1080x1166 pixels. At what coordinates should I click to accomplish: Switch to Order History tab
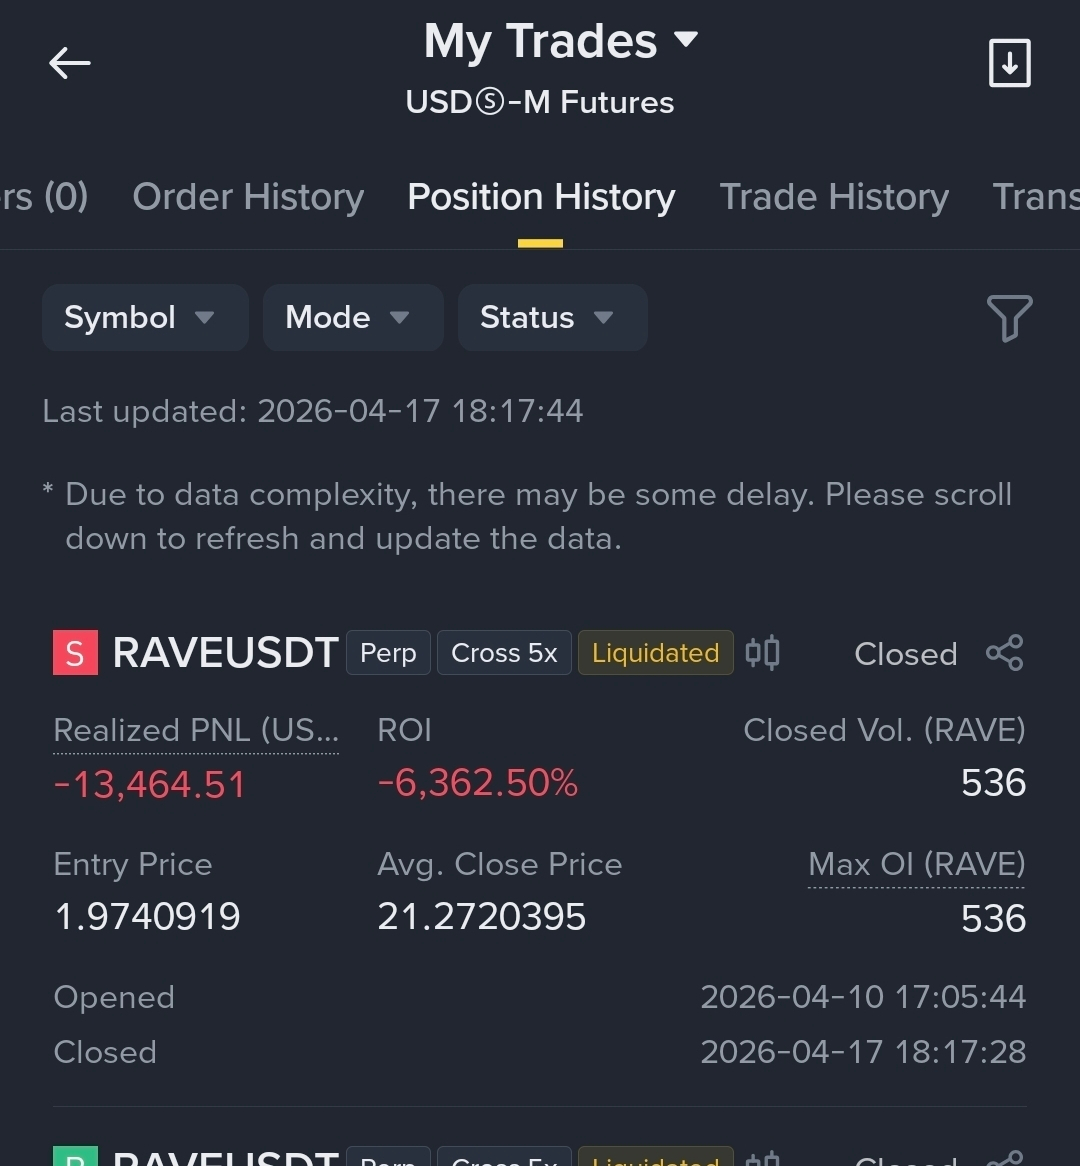tap(248, 197)
